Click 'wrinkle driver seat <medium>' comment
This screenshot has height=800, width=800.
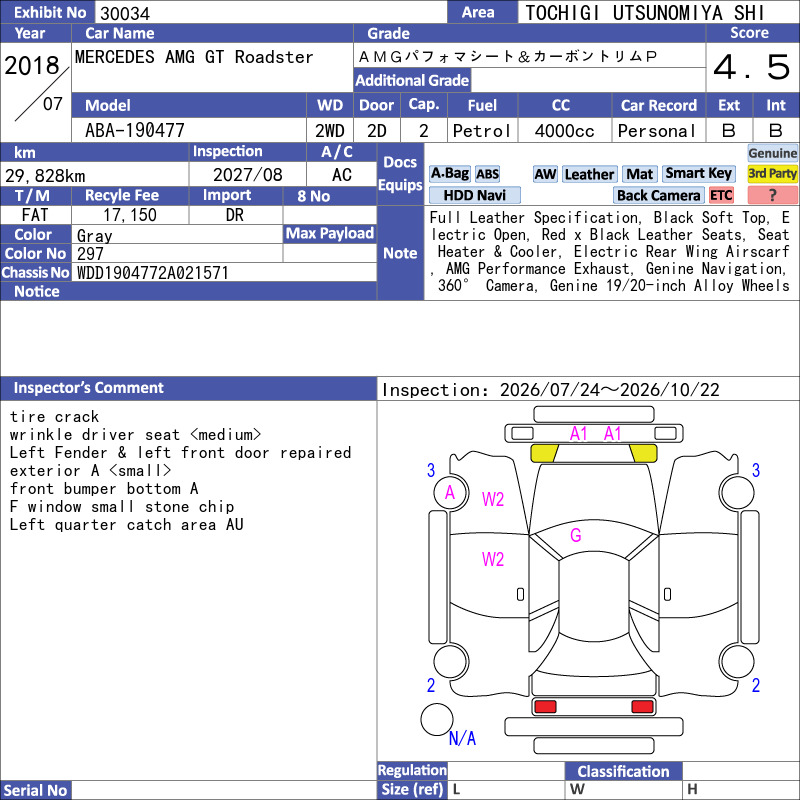pos(136,435)
